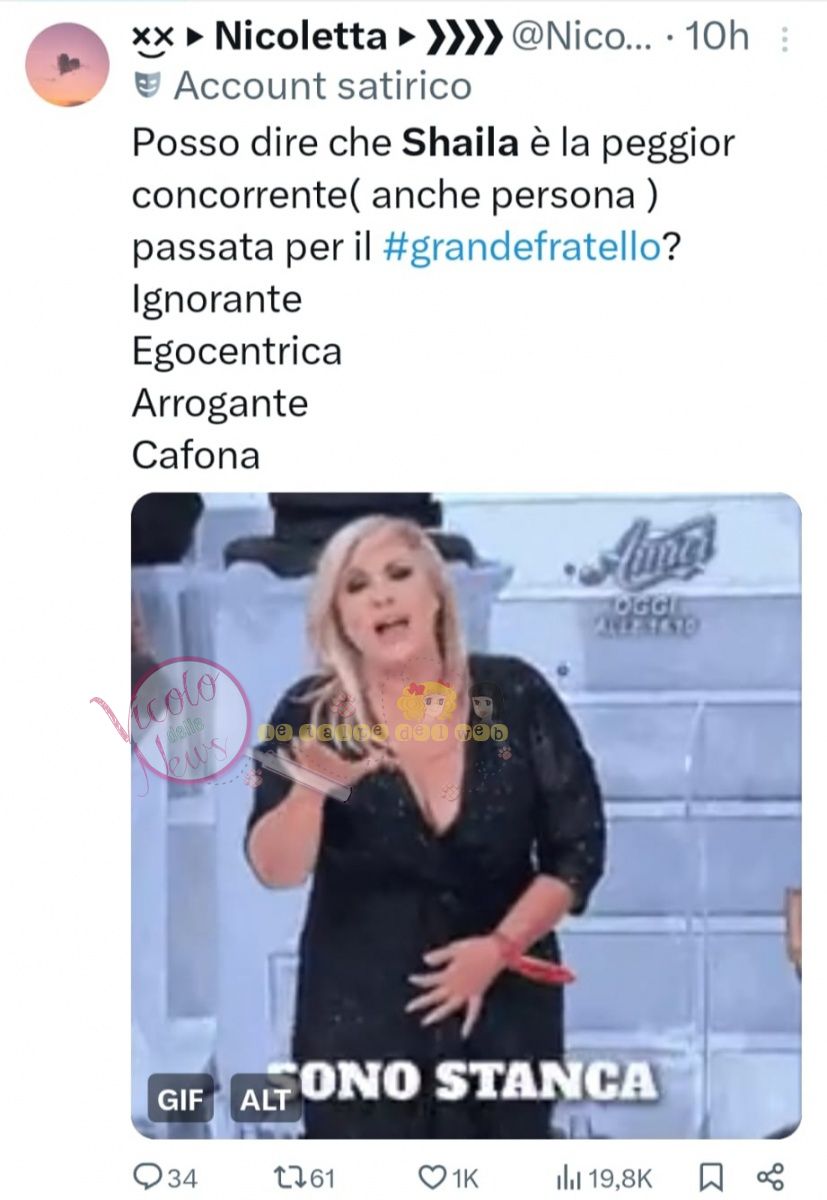Tap the bold Shaila text
Viewport: 827px width, 1200px height.
460,144
